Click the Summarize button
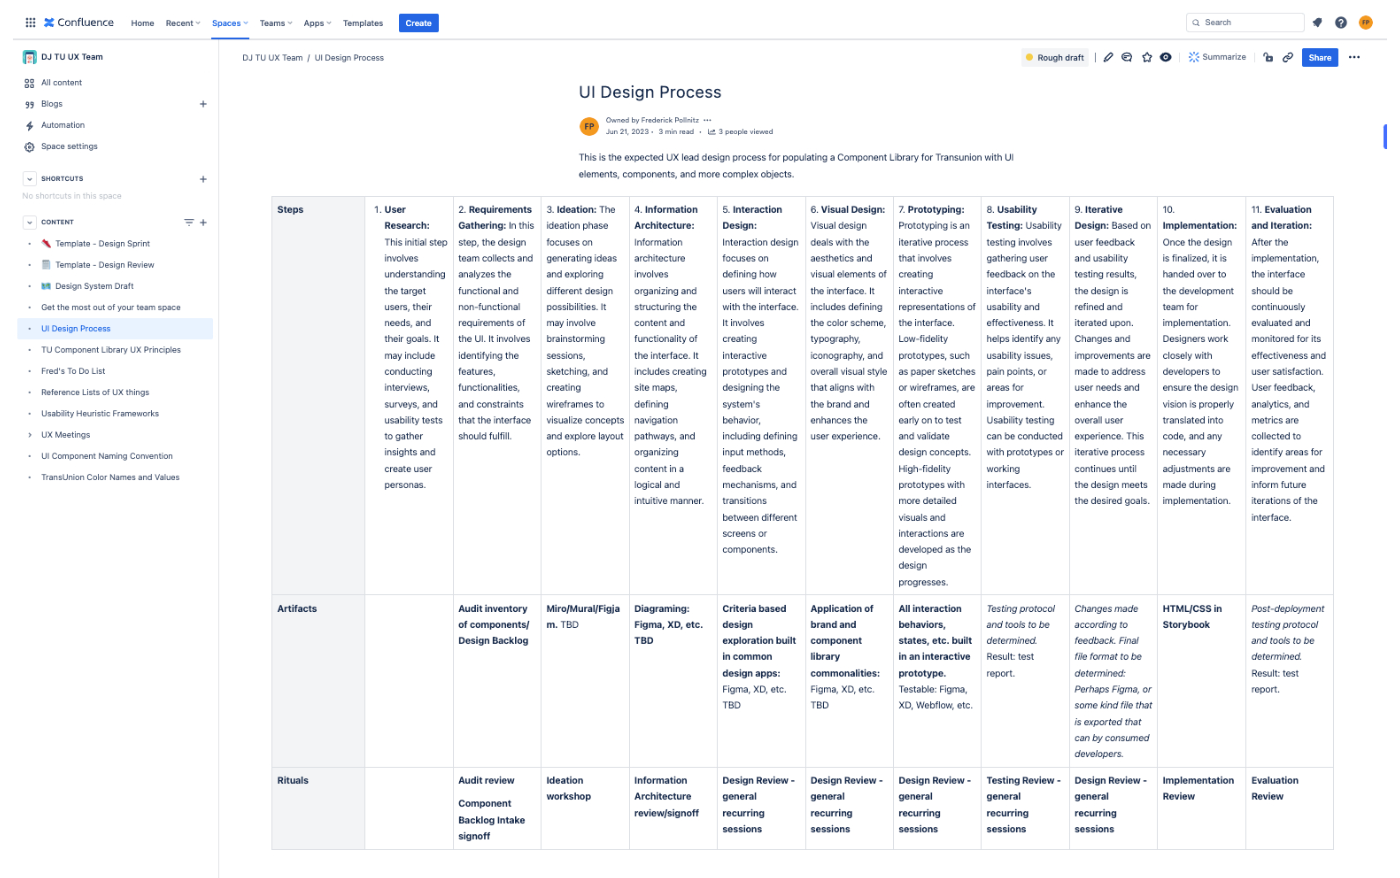This screenshot has width=1400, height=878. (1217, 58)
